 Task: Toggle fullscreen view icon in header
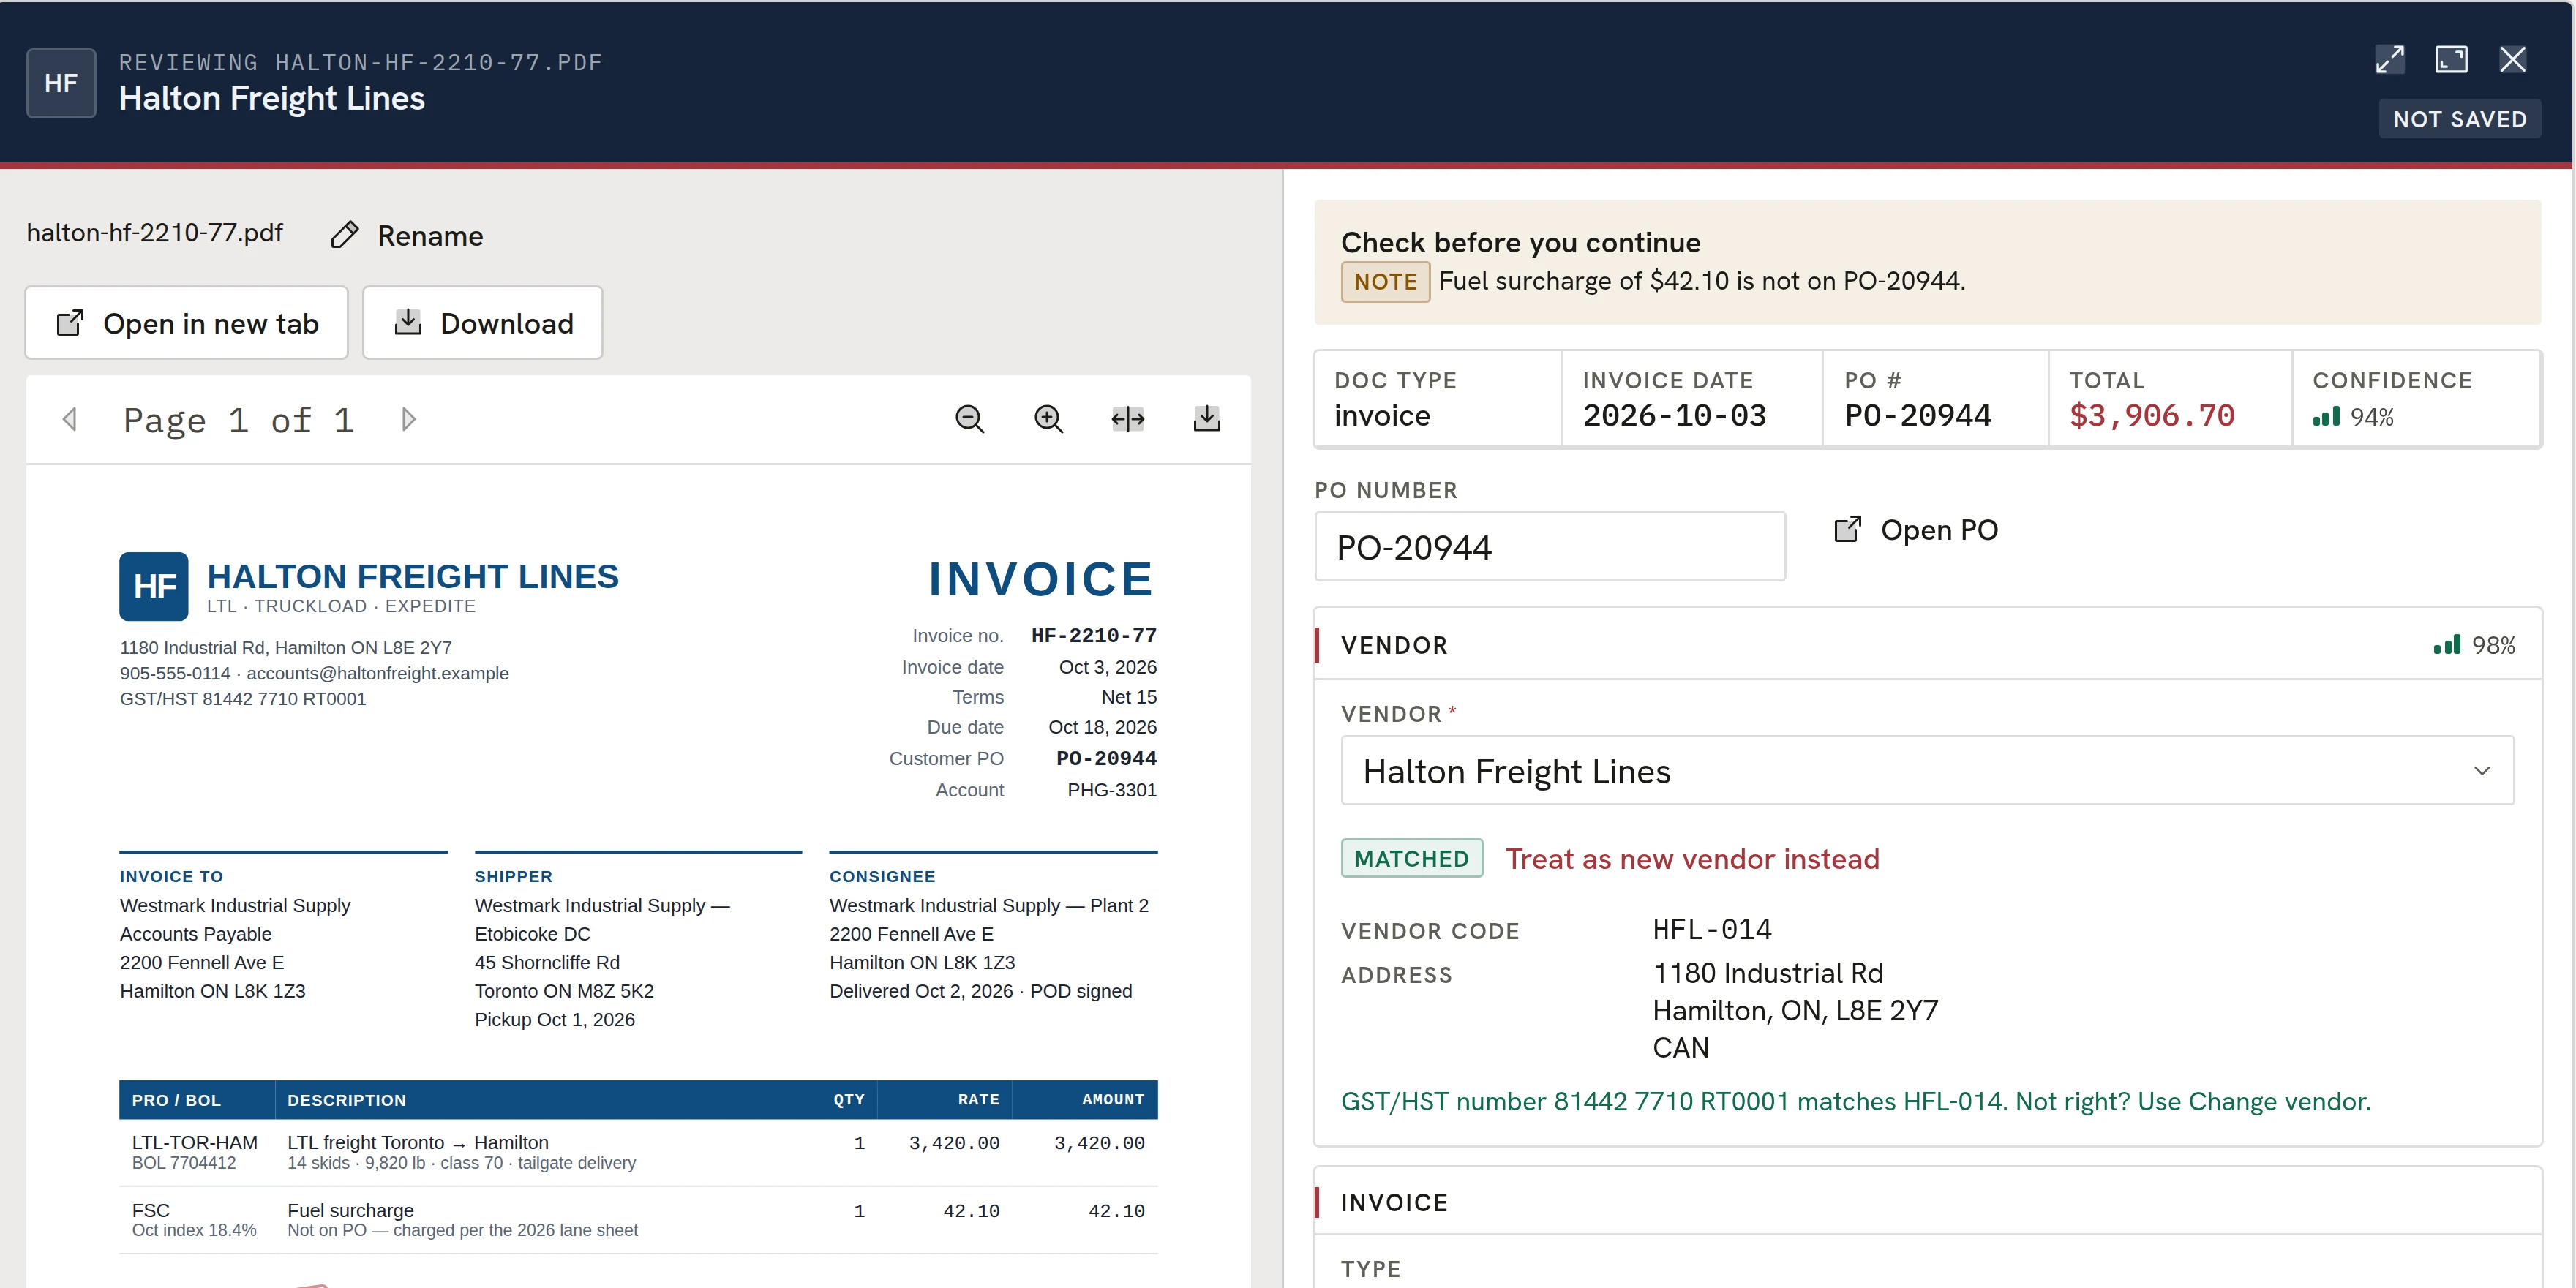coord(2450,60)
